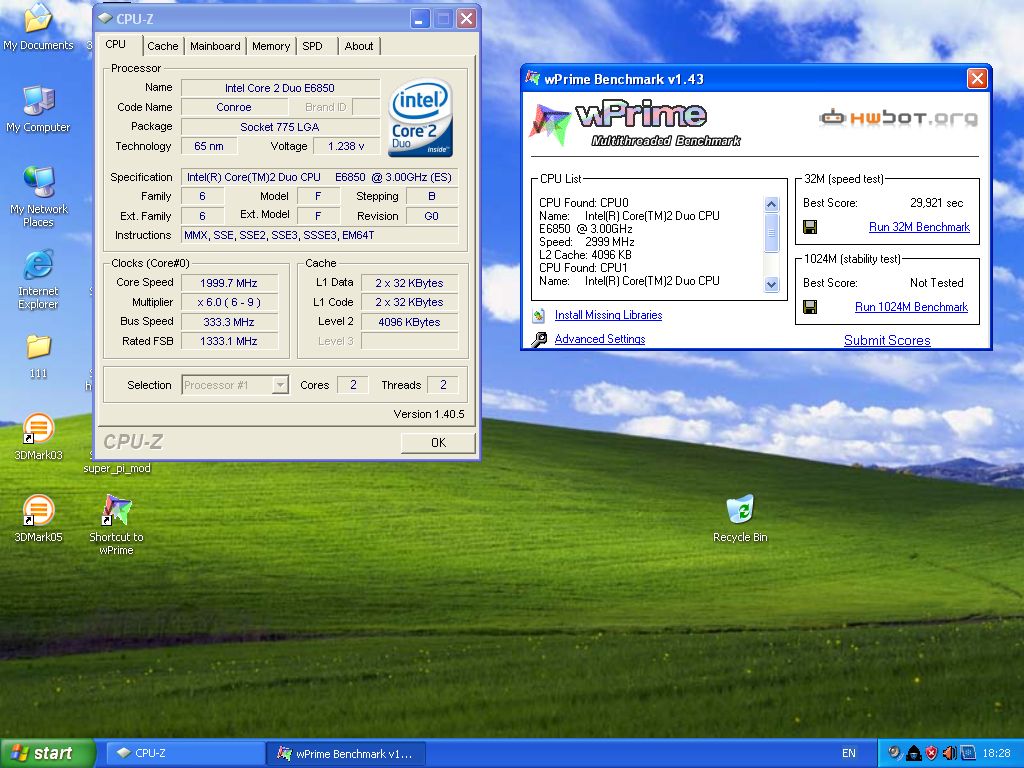The height and width of the screenshot is (768, 1024).
Task: Click the wPrime logo graphic
Action: (635, 123)
